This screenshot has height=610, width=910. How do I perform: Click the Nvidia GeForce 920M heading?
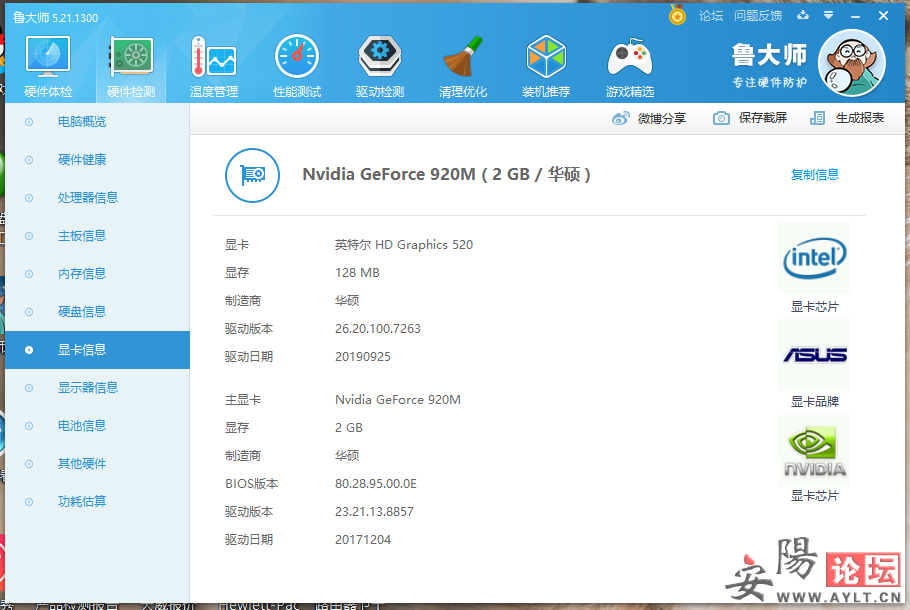coord(446,174)
